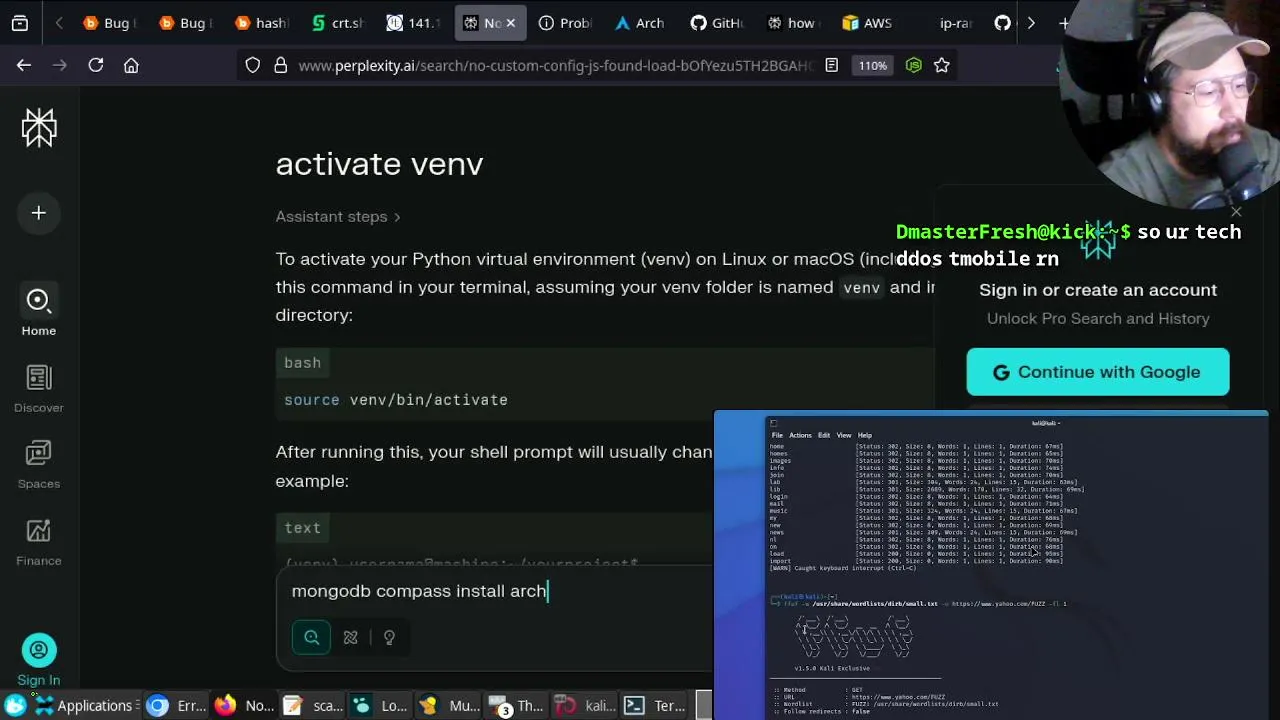This screenshot has width=1280, height=720.
Task: Go to the browser home page
Action: [x=131, y=65]
